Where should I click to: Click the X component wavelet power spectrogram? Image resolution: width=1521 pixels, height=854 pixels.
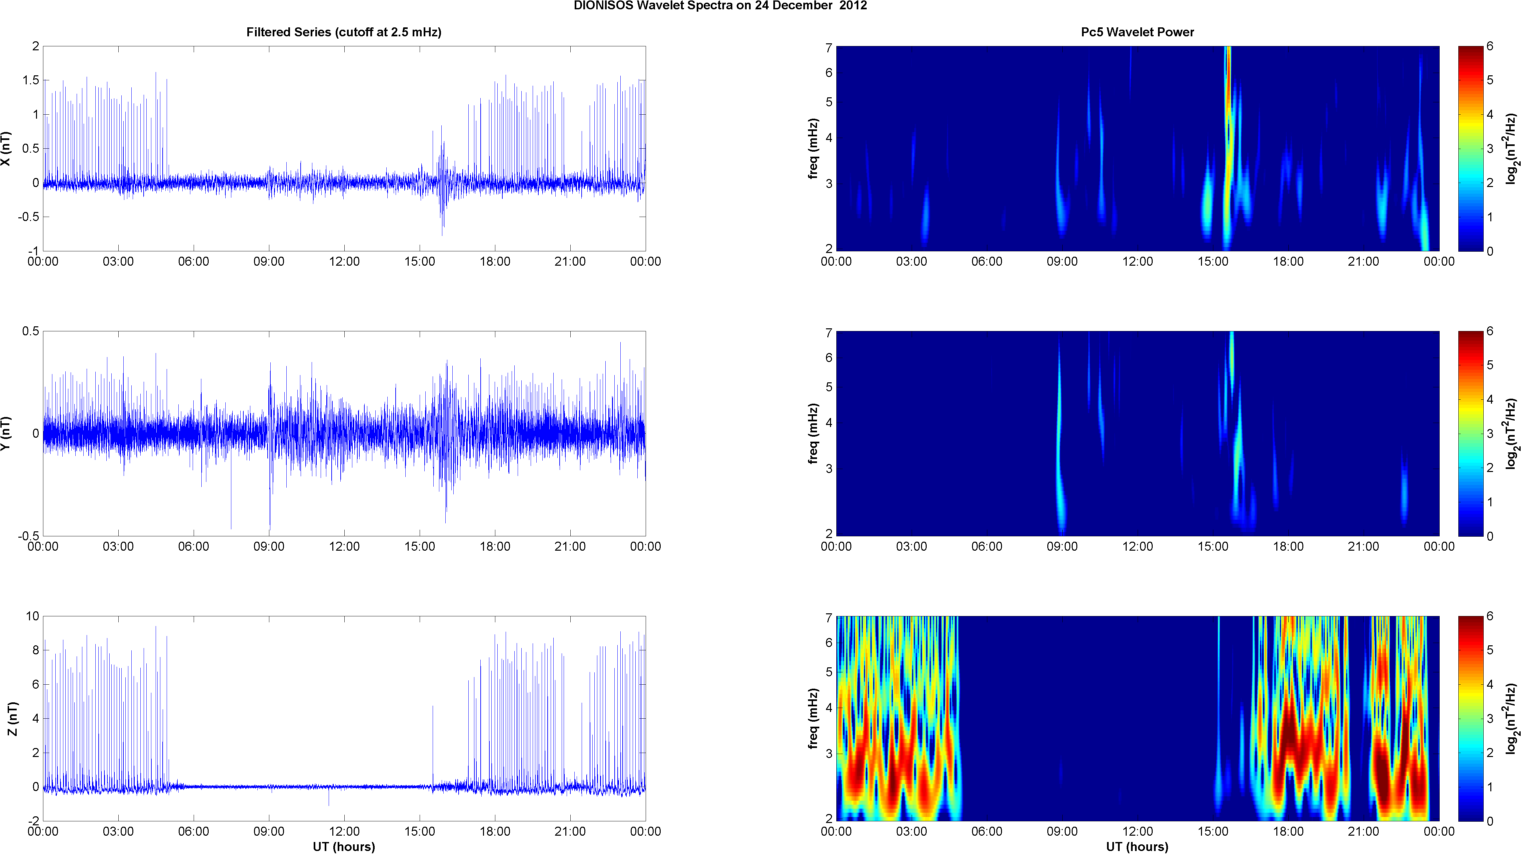[1137, 149]
